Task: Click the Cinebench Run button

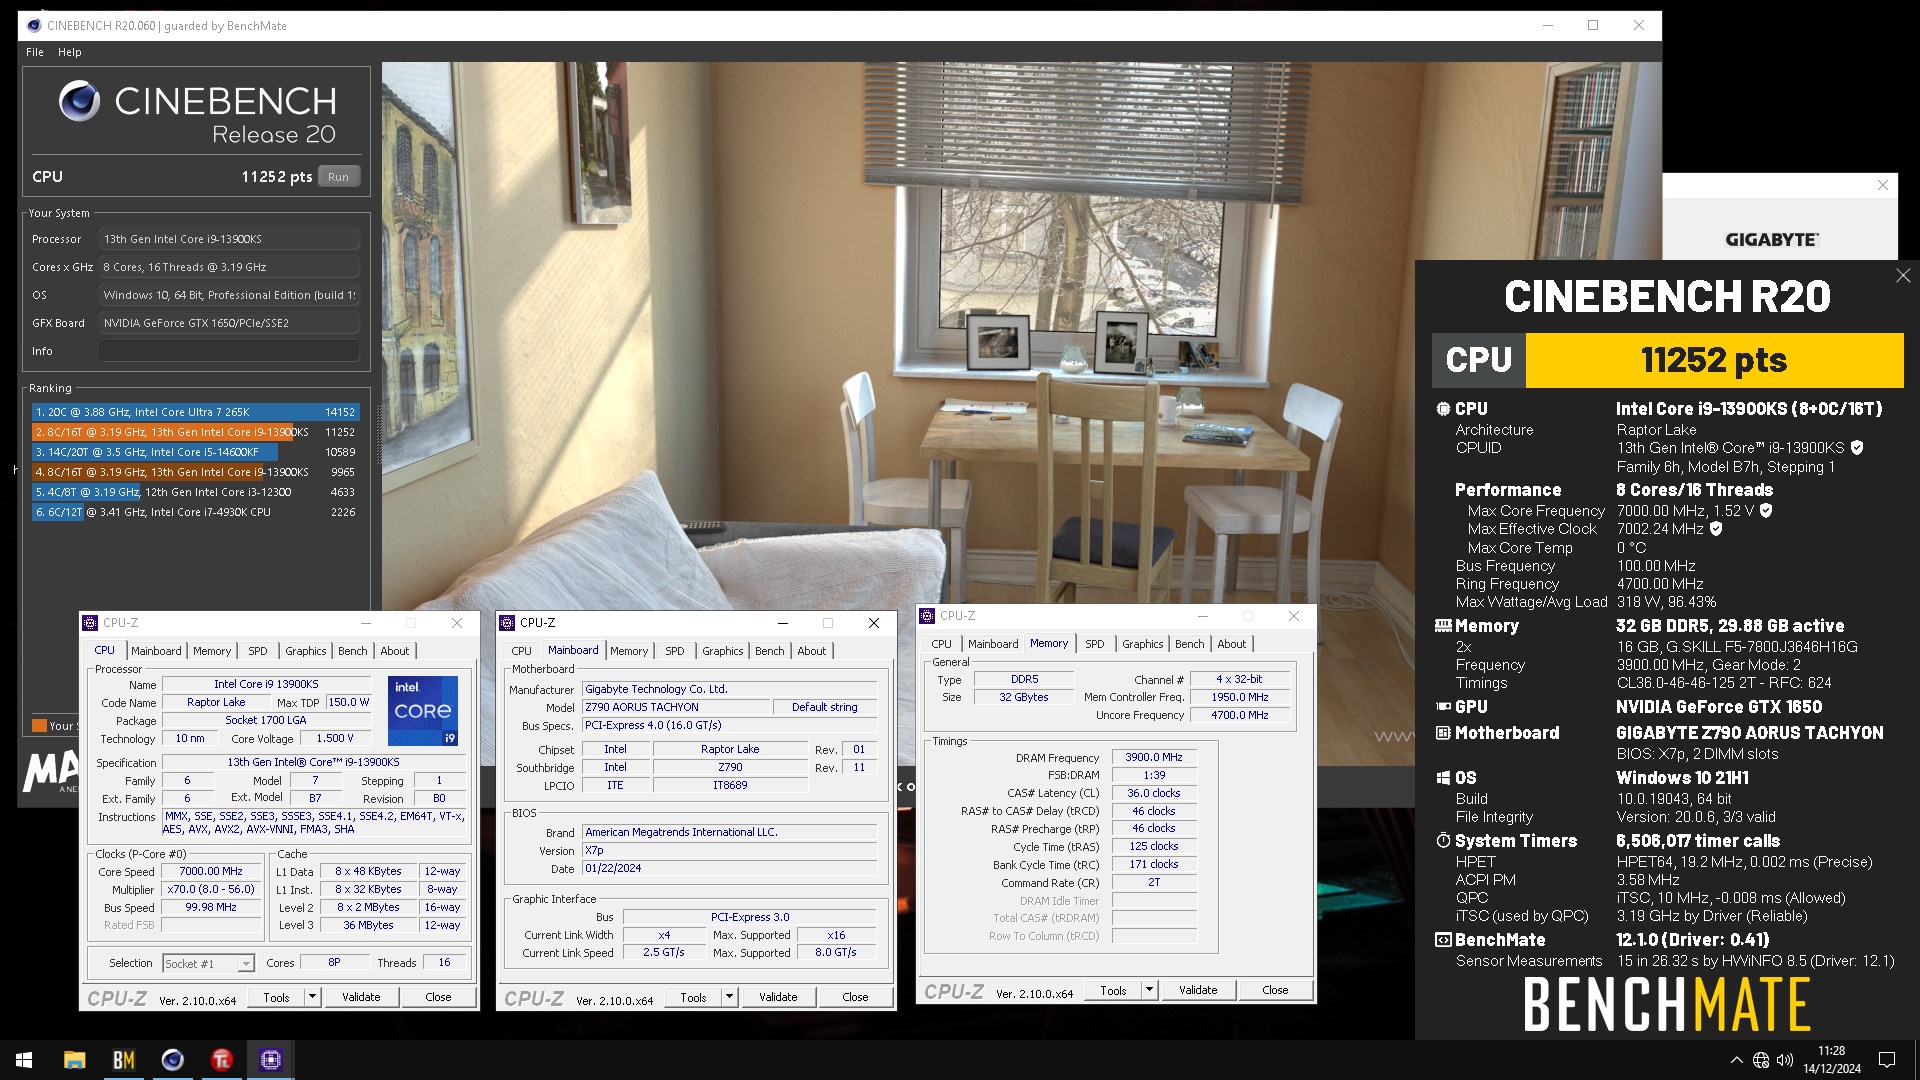Action: point(338,177)
